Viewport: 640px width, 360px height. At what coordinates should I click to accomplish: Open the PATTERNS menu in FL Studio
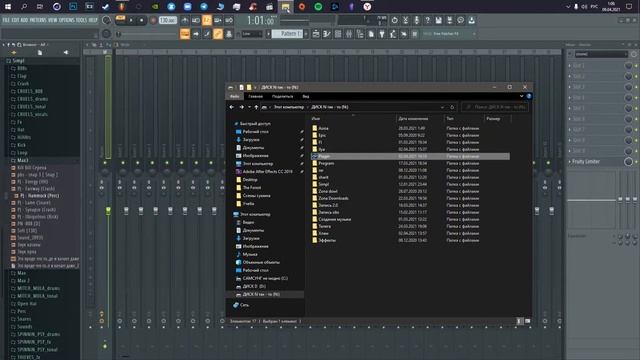(x=38, y=20)
